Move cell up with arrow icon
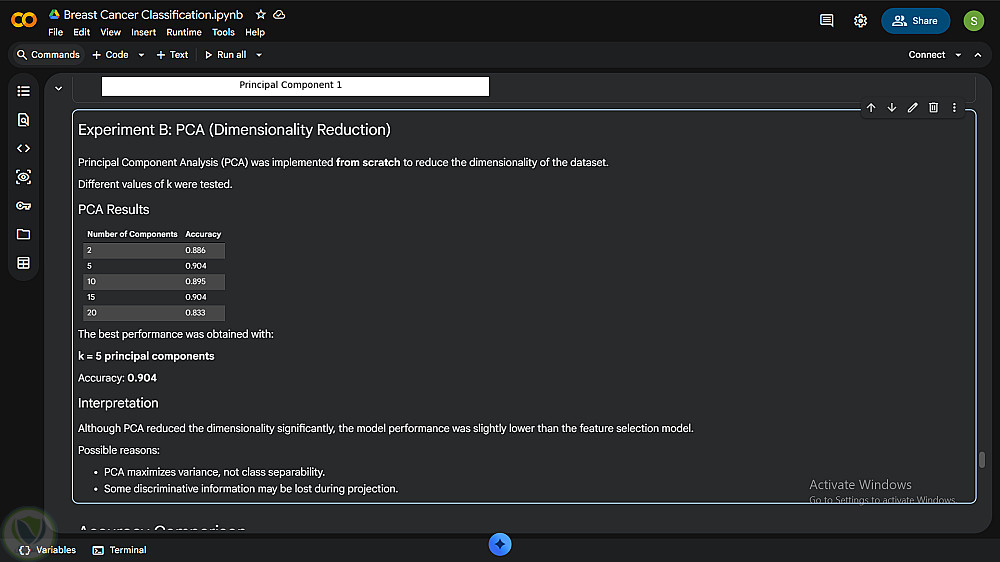 click(x=871, y=108)
